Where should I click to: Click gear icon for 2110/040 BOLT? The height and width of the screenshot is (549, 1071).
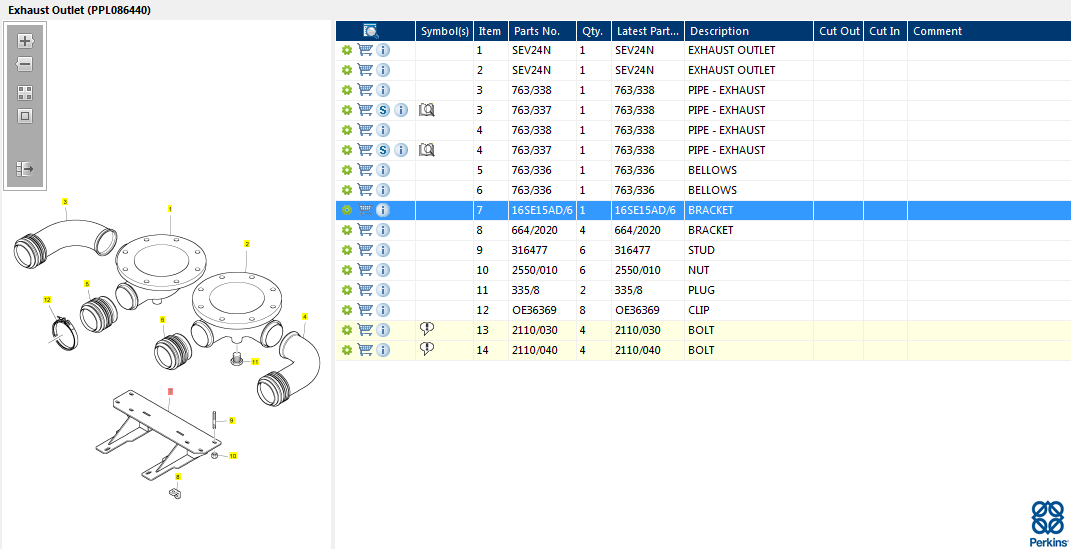click(347, 350)
